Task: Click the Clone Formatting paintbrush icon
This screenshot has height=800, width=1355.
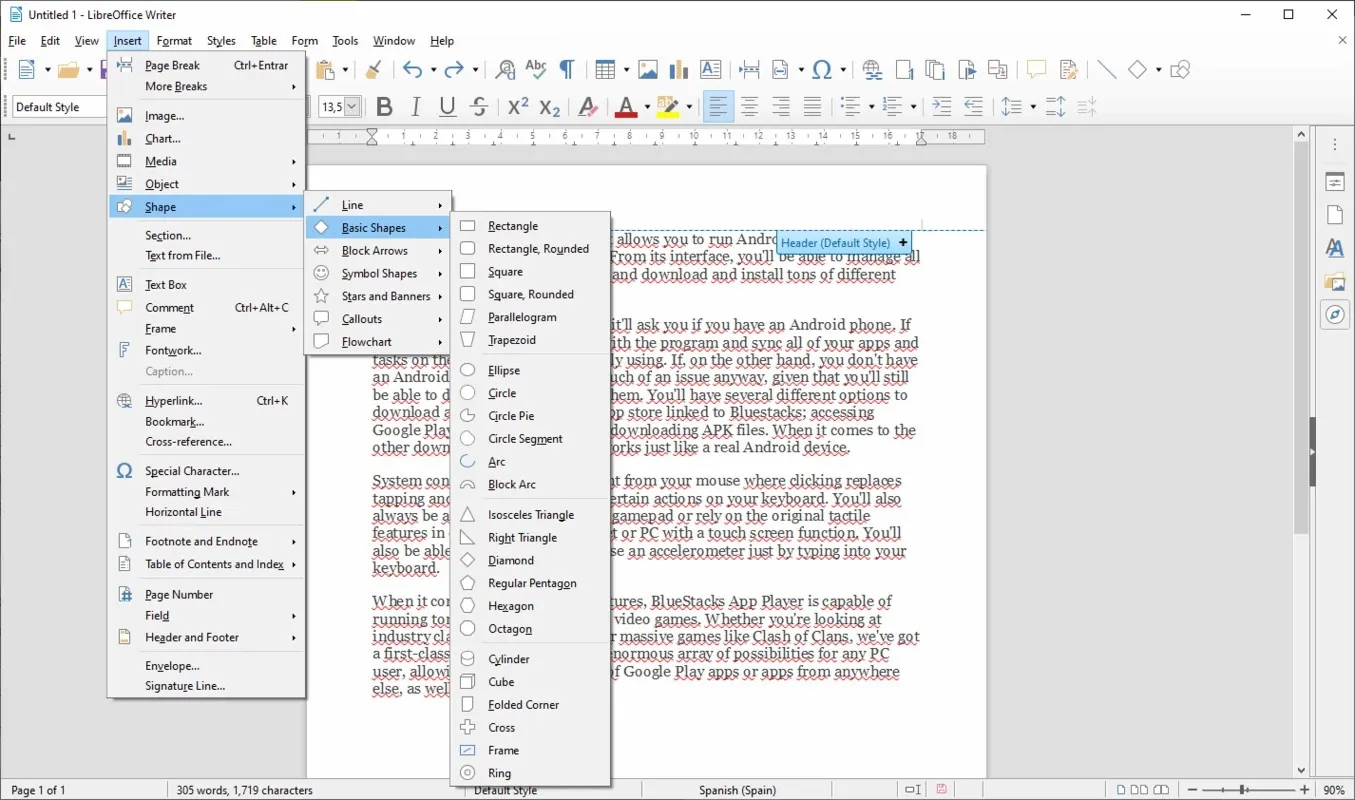Action: 373,69
